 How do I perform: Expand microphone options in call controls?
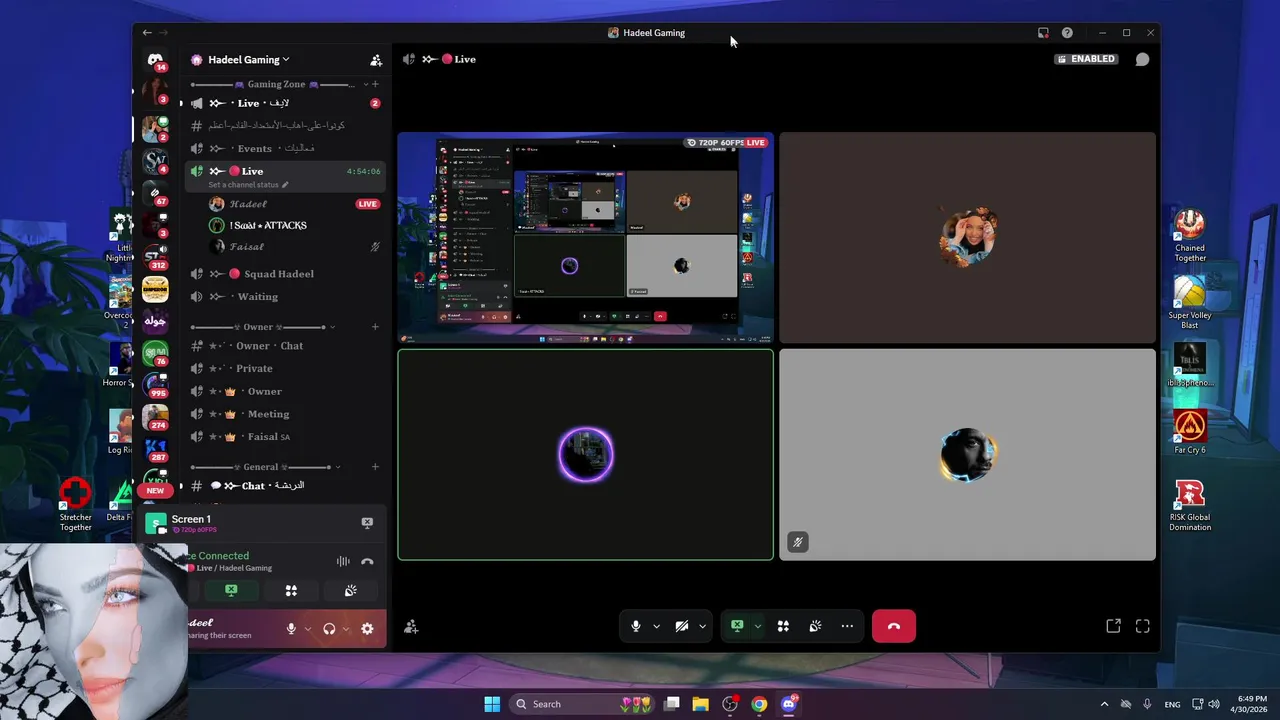click(x=656, y=626)
